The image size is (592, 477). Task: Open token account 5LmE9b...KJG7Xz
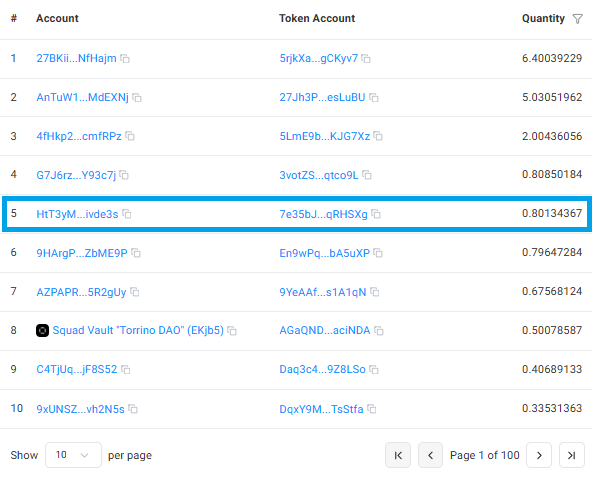(325, 136)
